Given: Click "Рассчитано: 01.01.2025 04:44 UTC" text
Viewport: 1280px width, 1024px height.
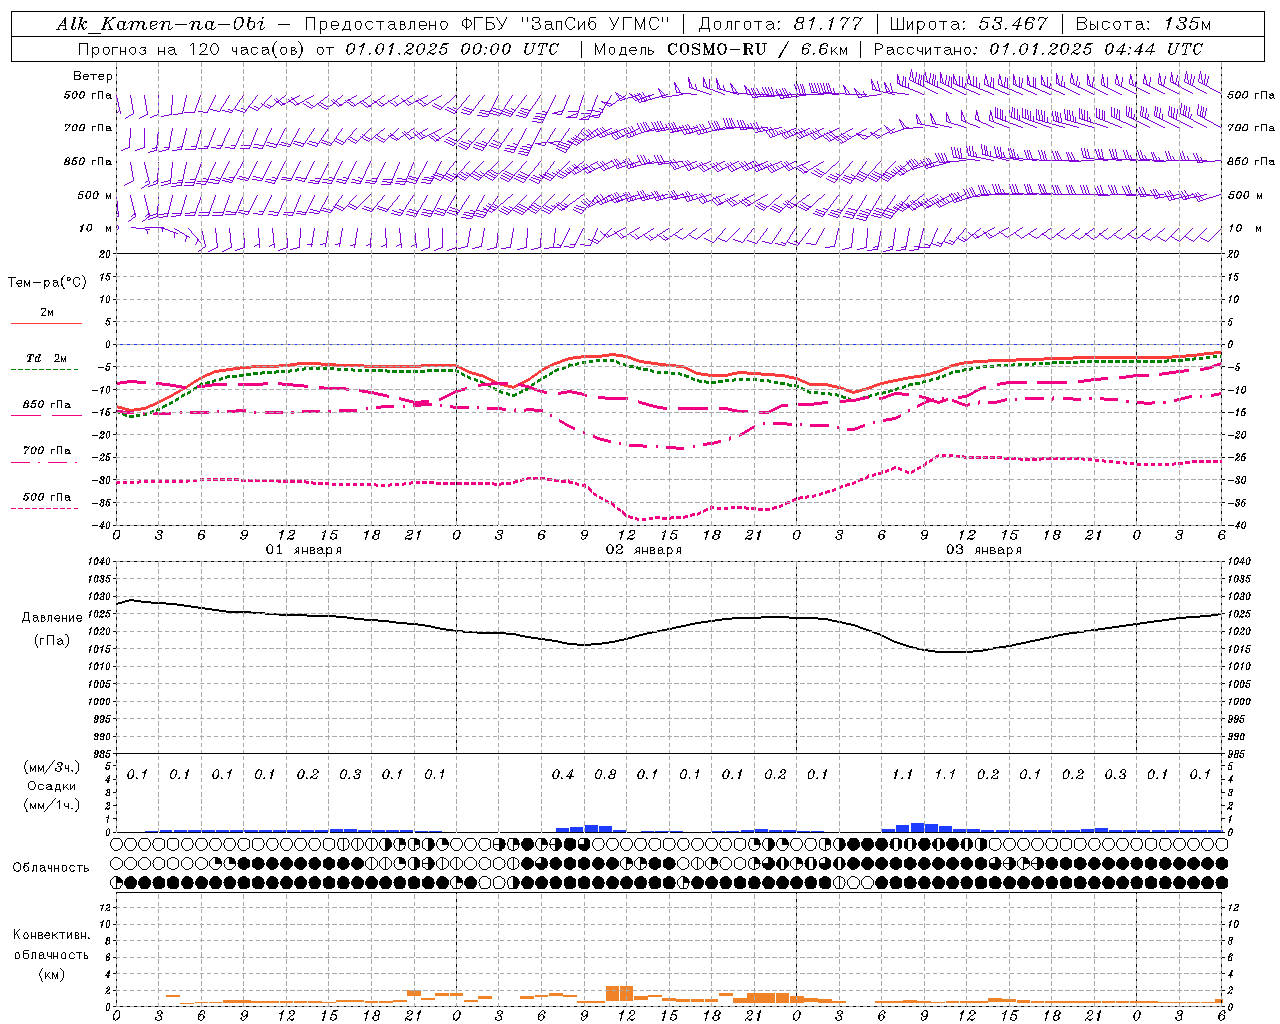Looking at the screenshot, I should [x=1038, y=49].
